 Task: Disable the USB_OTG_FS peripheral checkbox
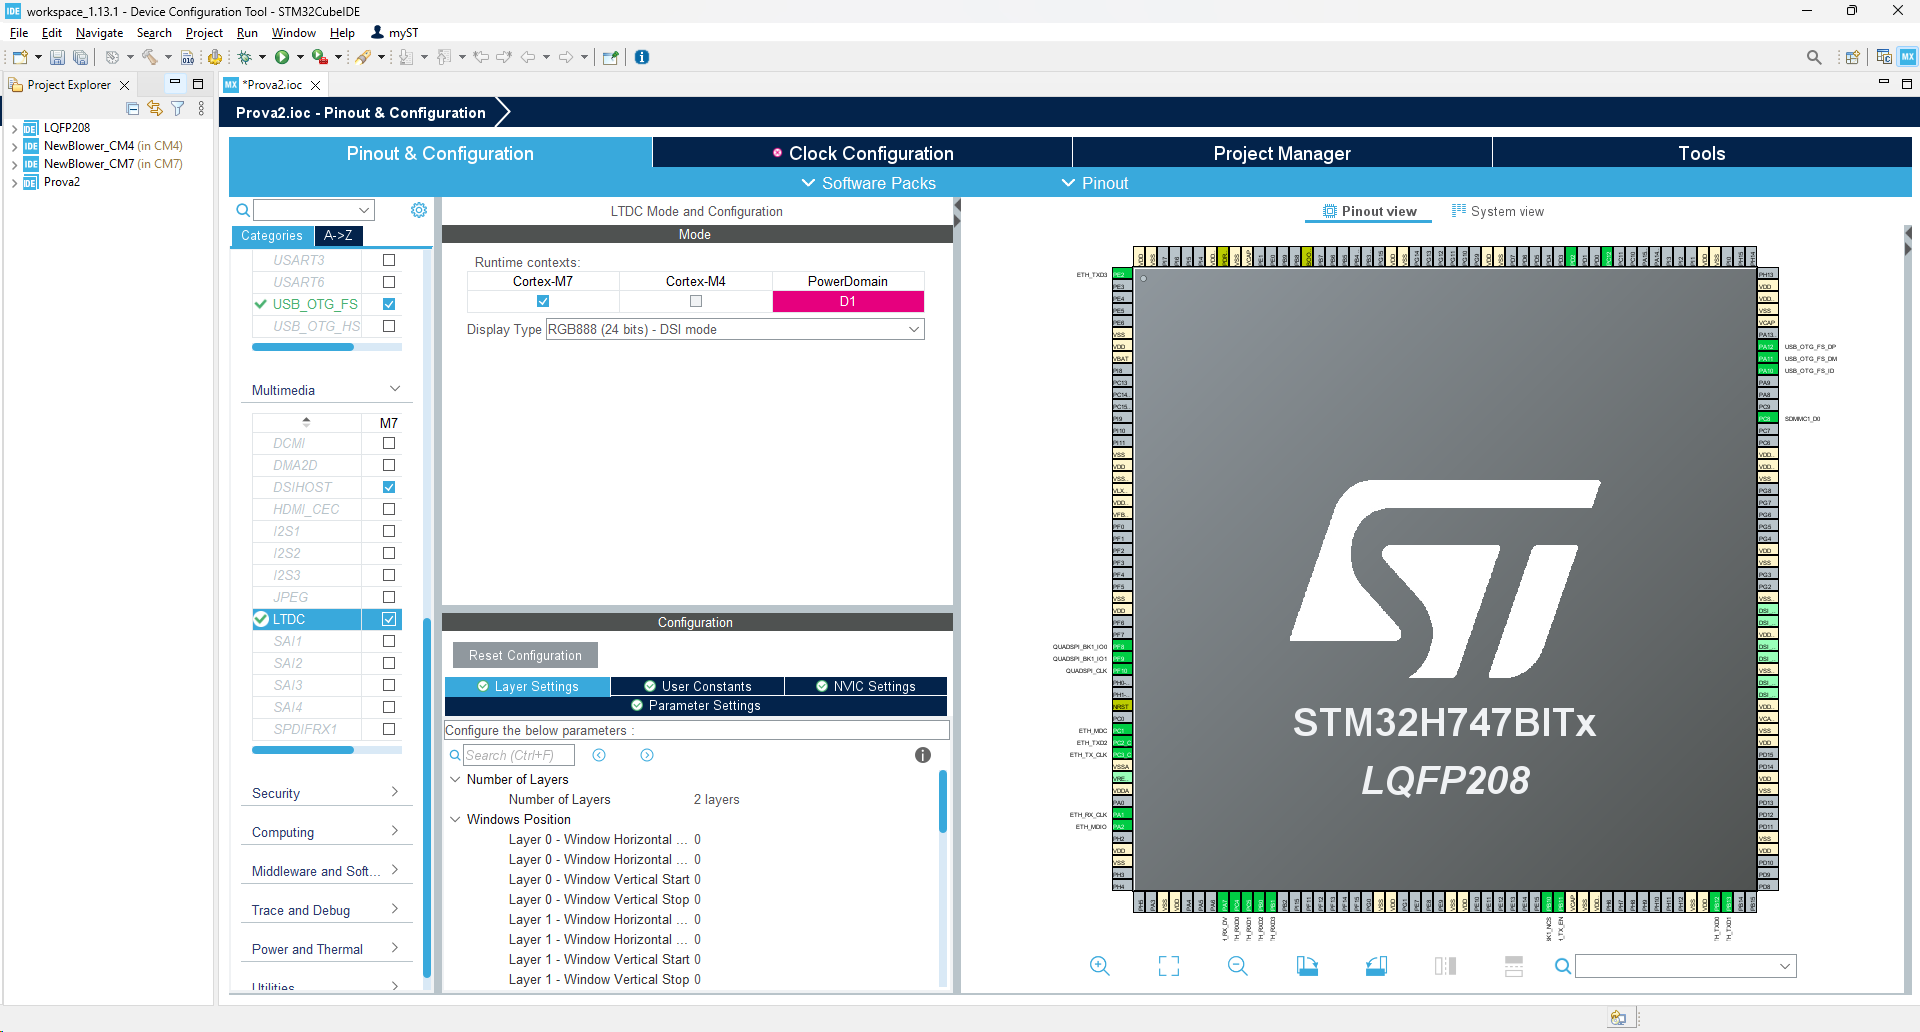click(389, 303)
